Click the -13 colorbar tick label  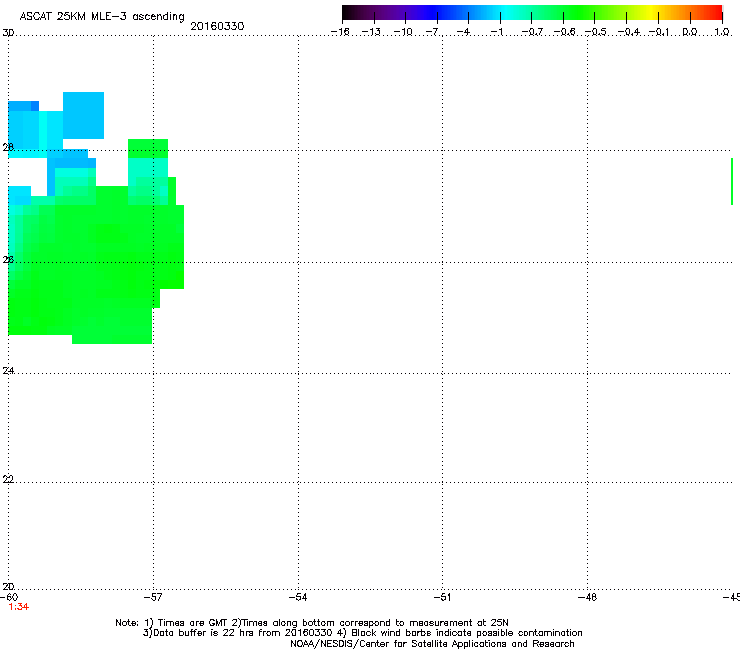[x=371, y=32]
